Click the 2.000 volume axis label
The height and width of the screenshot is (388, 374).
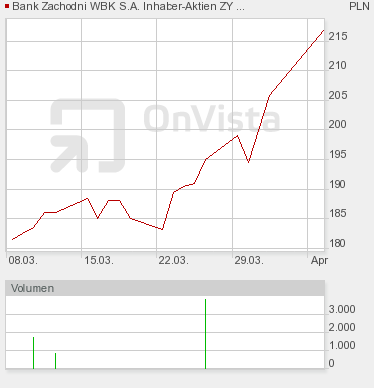(342, 327)
